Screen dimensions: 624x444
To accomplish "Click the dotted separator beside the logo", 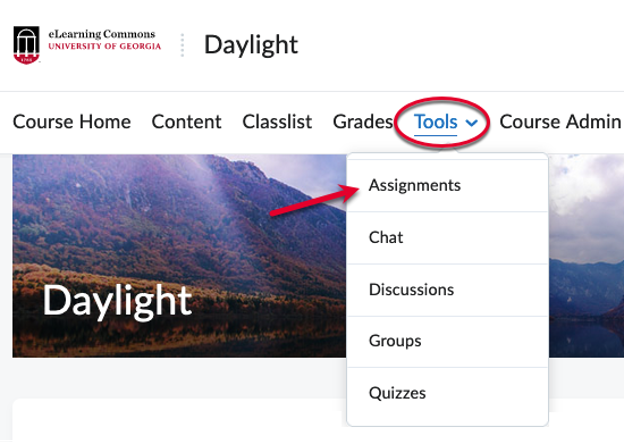I will click(183, 45).
